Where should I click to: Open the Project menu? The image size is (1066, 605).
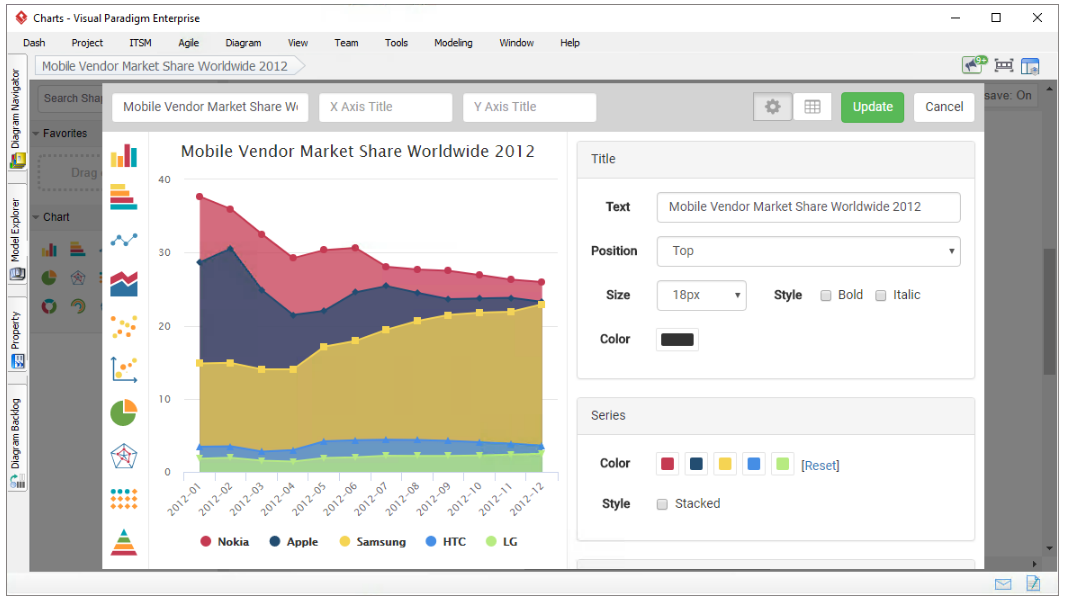point(87,43)
